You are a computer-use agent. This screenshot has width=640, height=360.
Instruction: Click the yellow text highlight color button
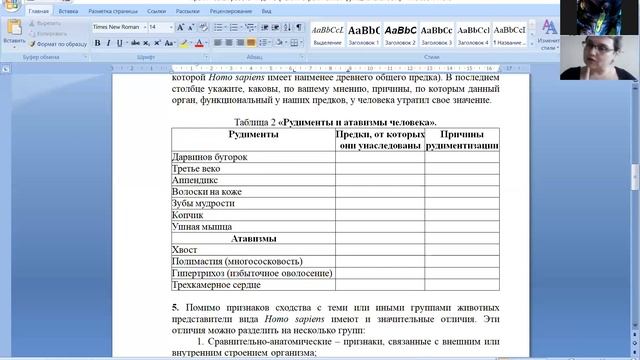pos(184,43)
